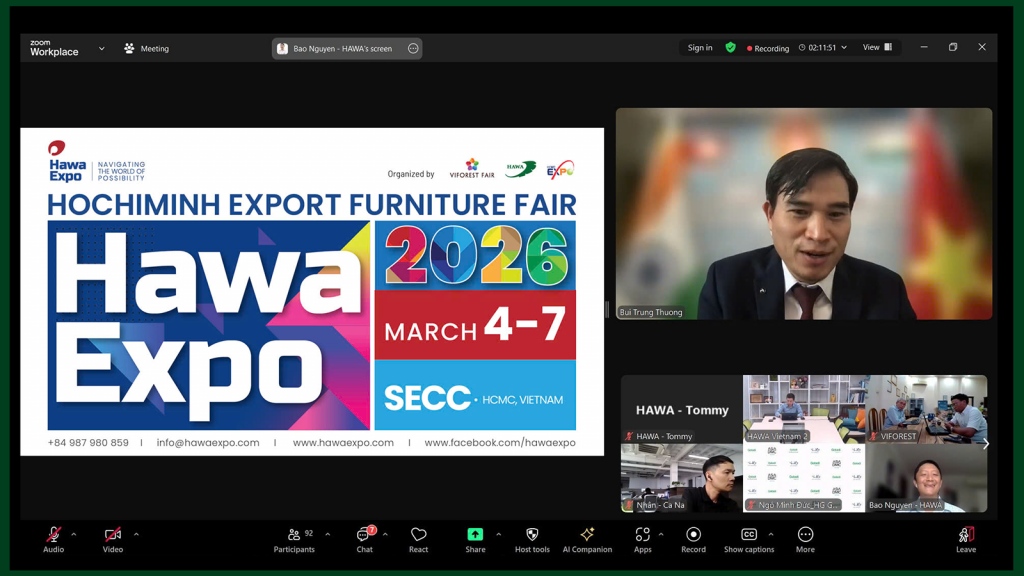Click the Meeting tab

(146, 48)
